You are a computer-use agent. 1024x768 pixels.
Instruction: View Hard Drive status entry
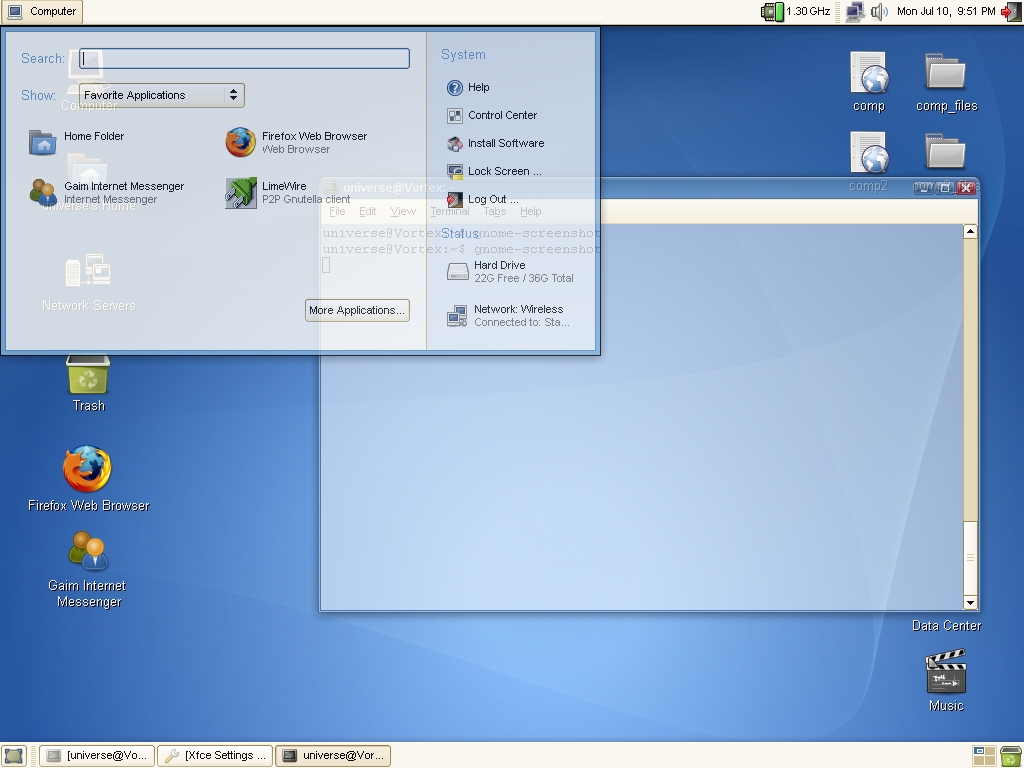point(510,271)
